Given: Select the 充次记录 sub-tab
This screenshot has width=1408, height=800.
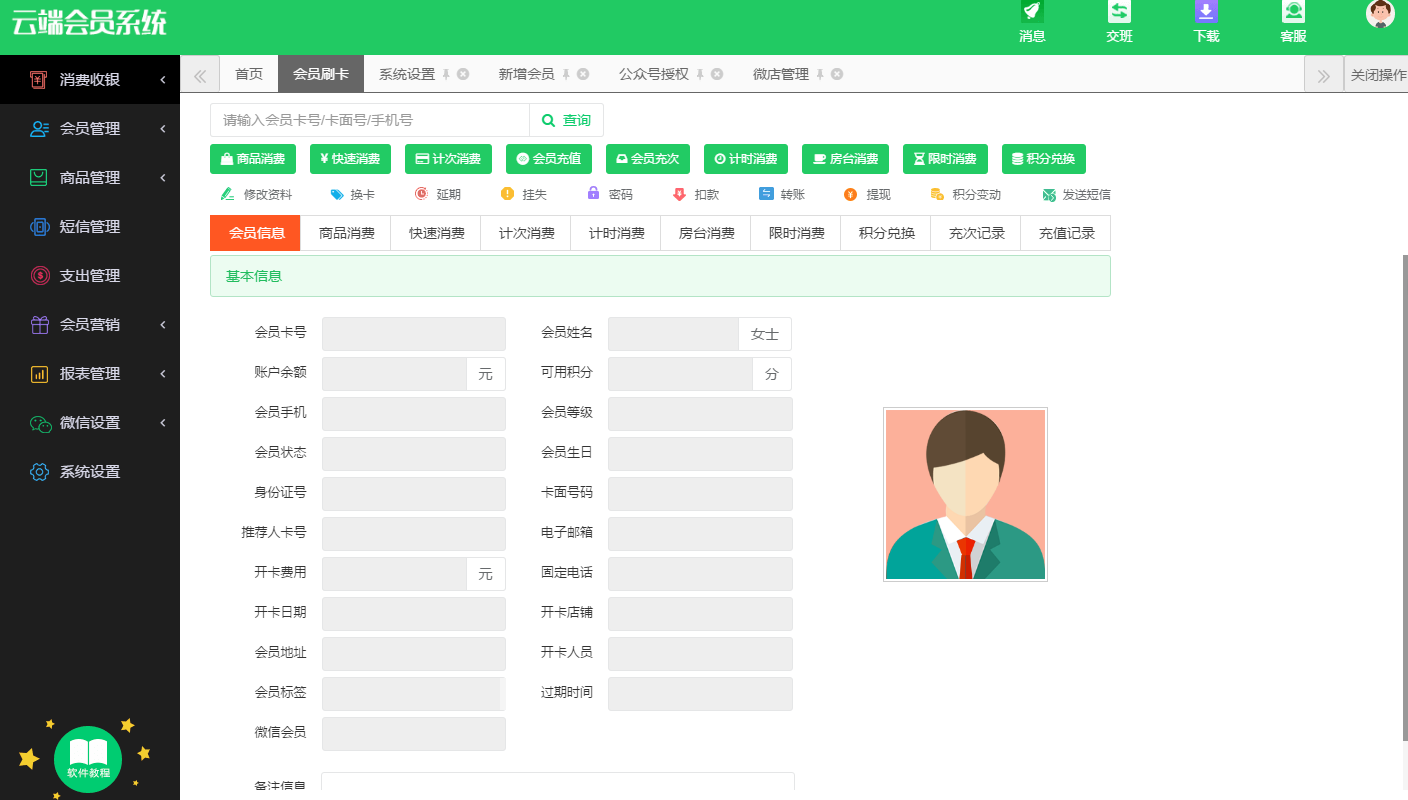Looking at the screenshot, I should pyautogui.click(x=976, y=233).
